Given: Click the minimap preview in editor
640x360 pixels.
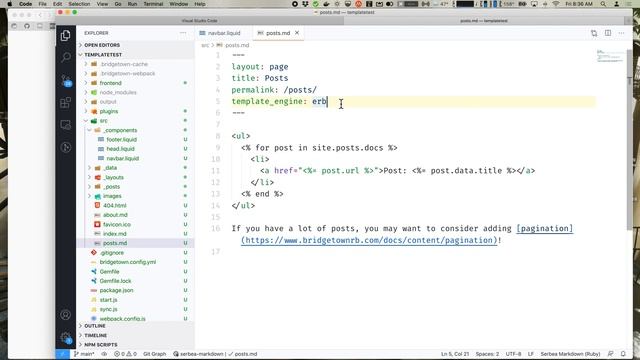Looking at the screenshot, I should coord(609,56).
